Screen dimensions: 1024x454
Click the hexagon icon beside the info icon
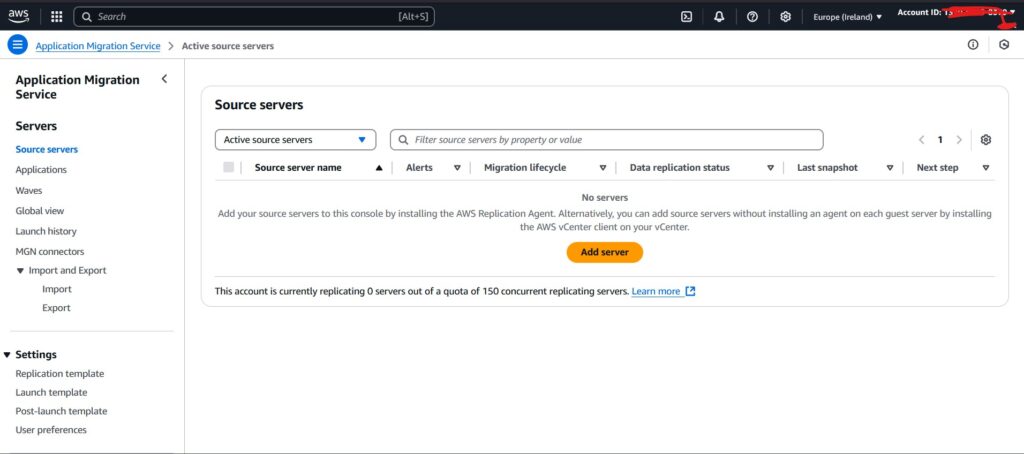(x=1004, y=44)
